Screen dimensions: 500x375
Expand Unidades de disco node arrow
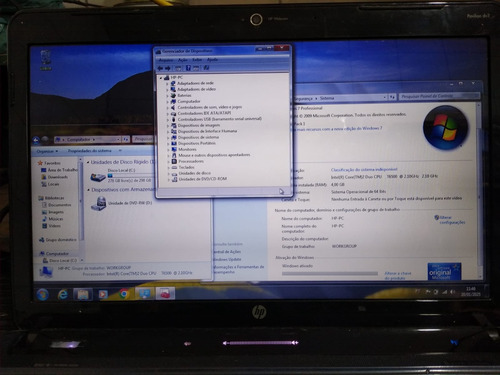pyautogui.click(x=169, y=174)
